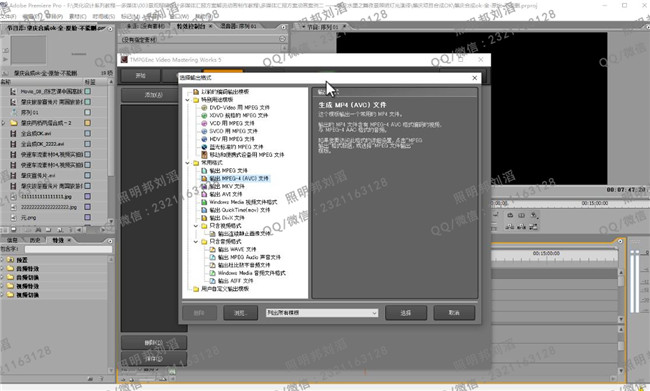Select mobile and portable device MPEG icon

point(204,155)
